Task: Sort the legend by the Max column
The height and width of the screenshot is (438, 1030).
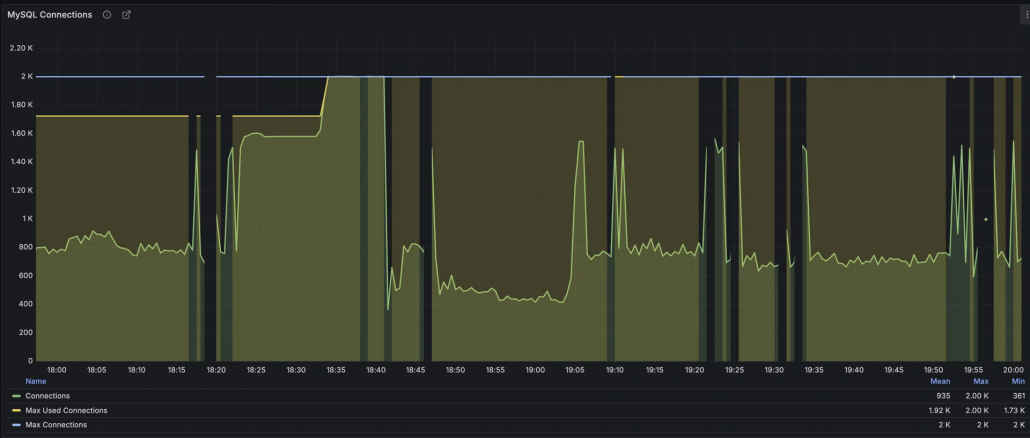Action: 981,381
